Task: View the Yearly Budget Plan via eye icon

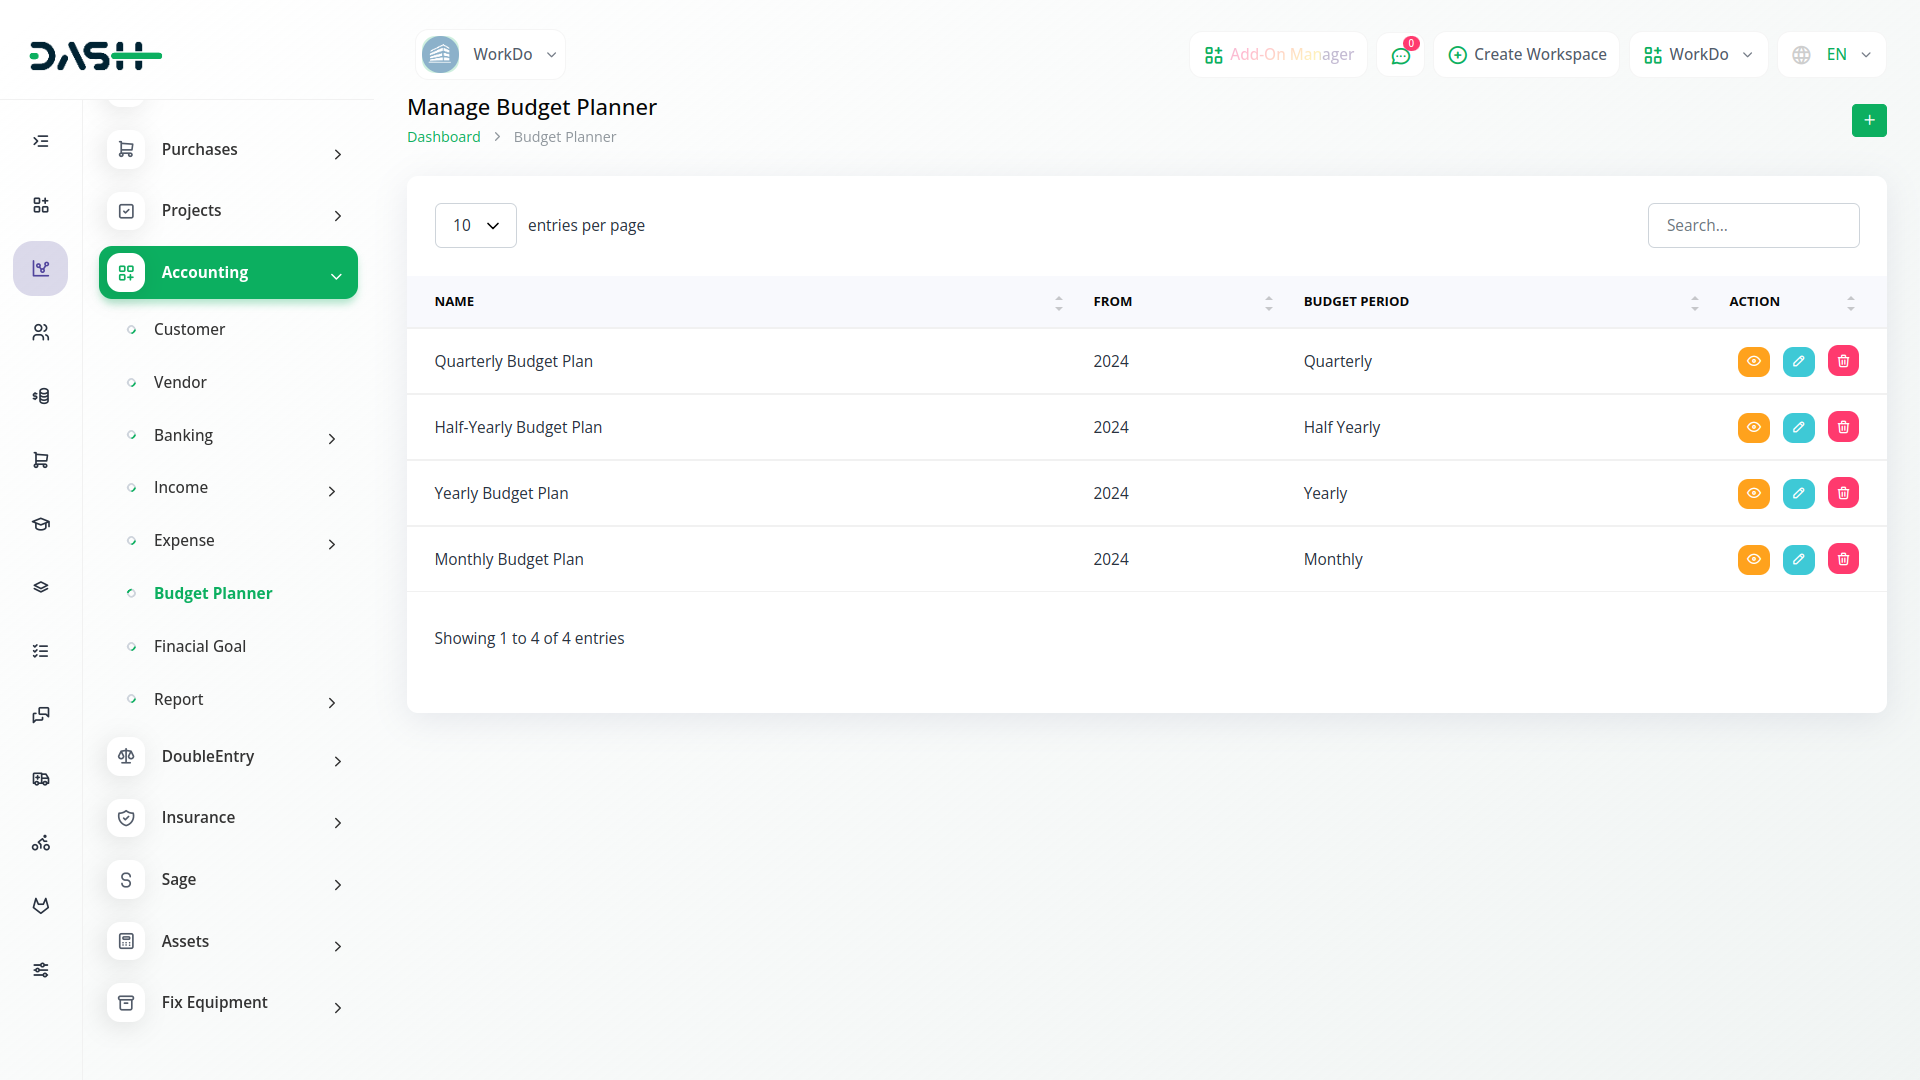Action: [x=1753, y=494]
